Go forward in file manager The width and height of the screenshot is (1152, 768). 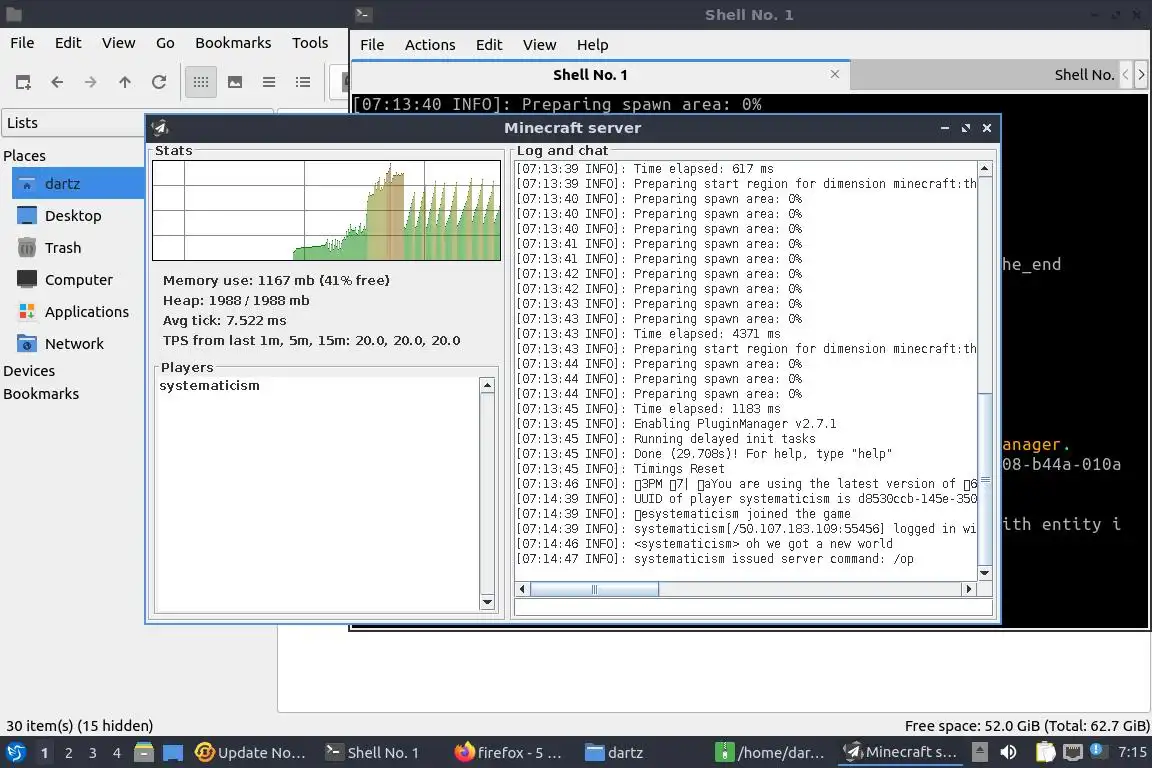point(90,82)
